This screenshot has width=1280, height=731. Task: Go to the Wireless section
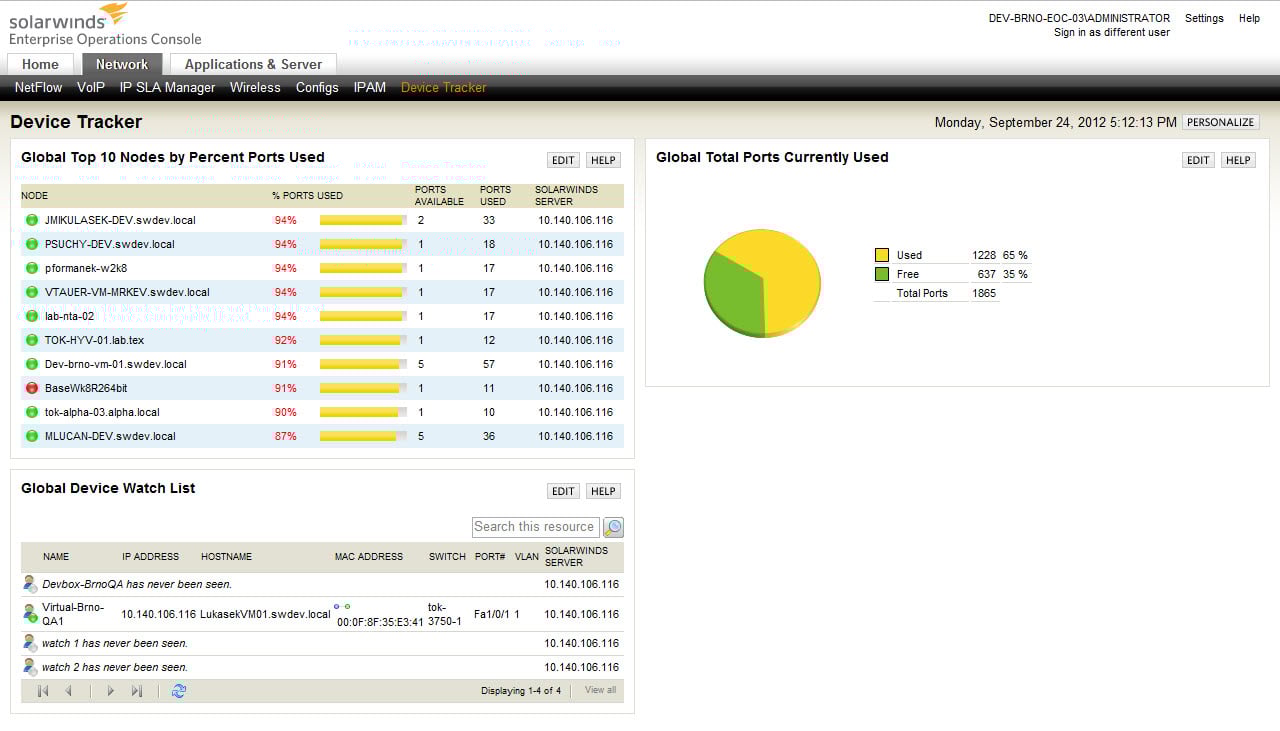pos(255,88)
